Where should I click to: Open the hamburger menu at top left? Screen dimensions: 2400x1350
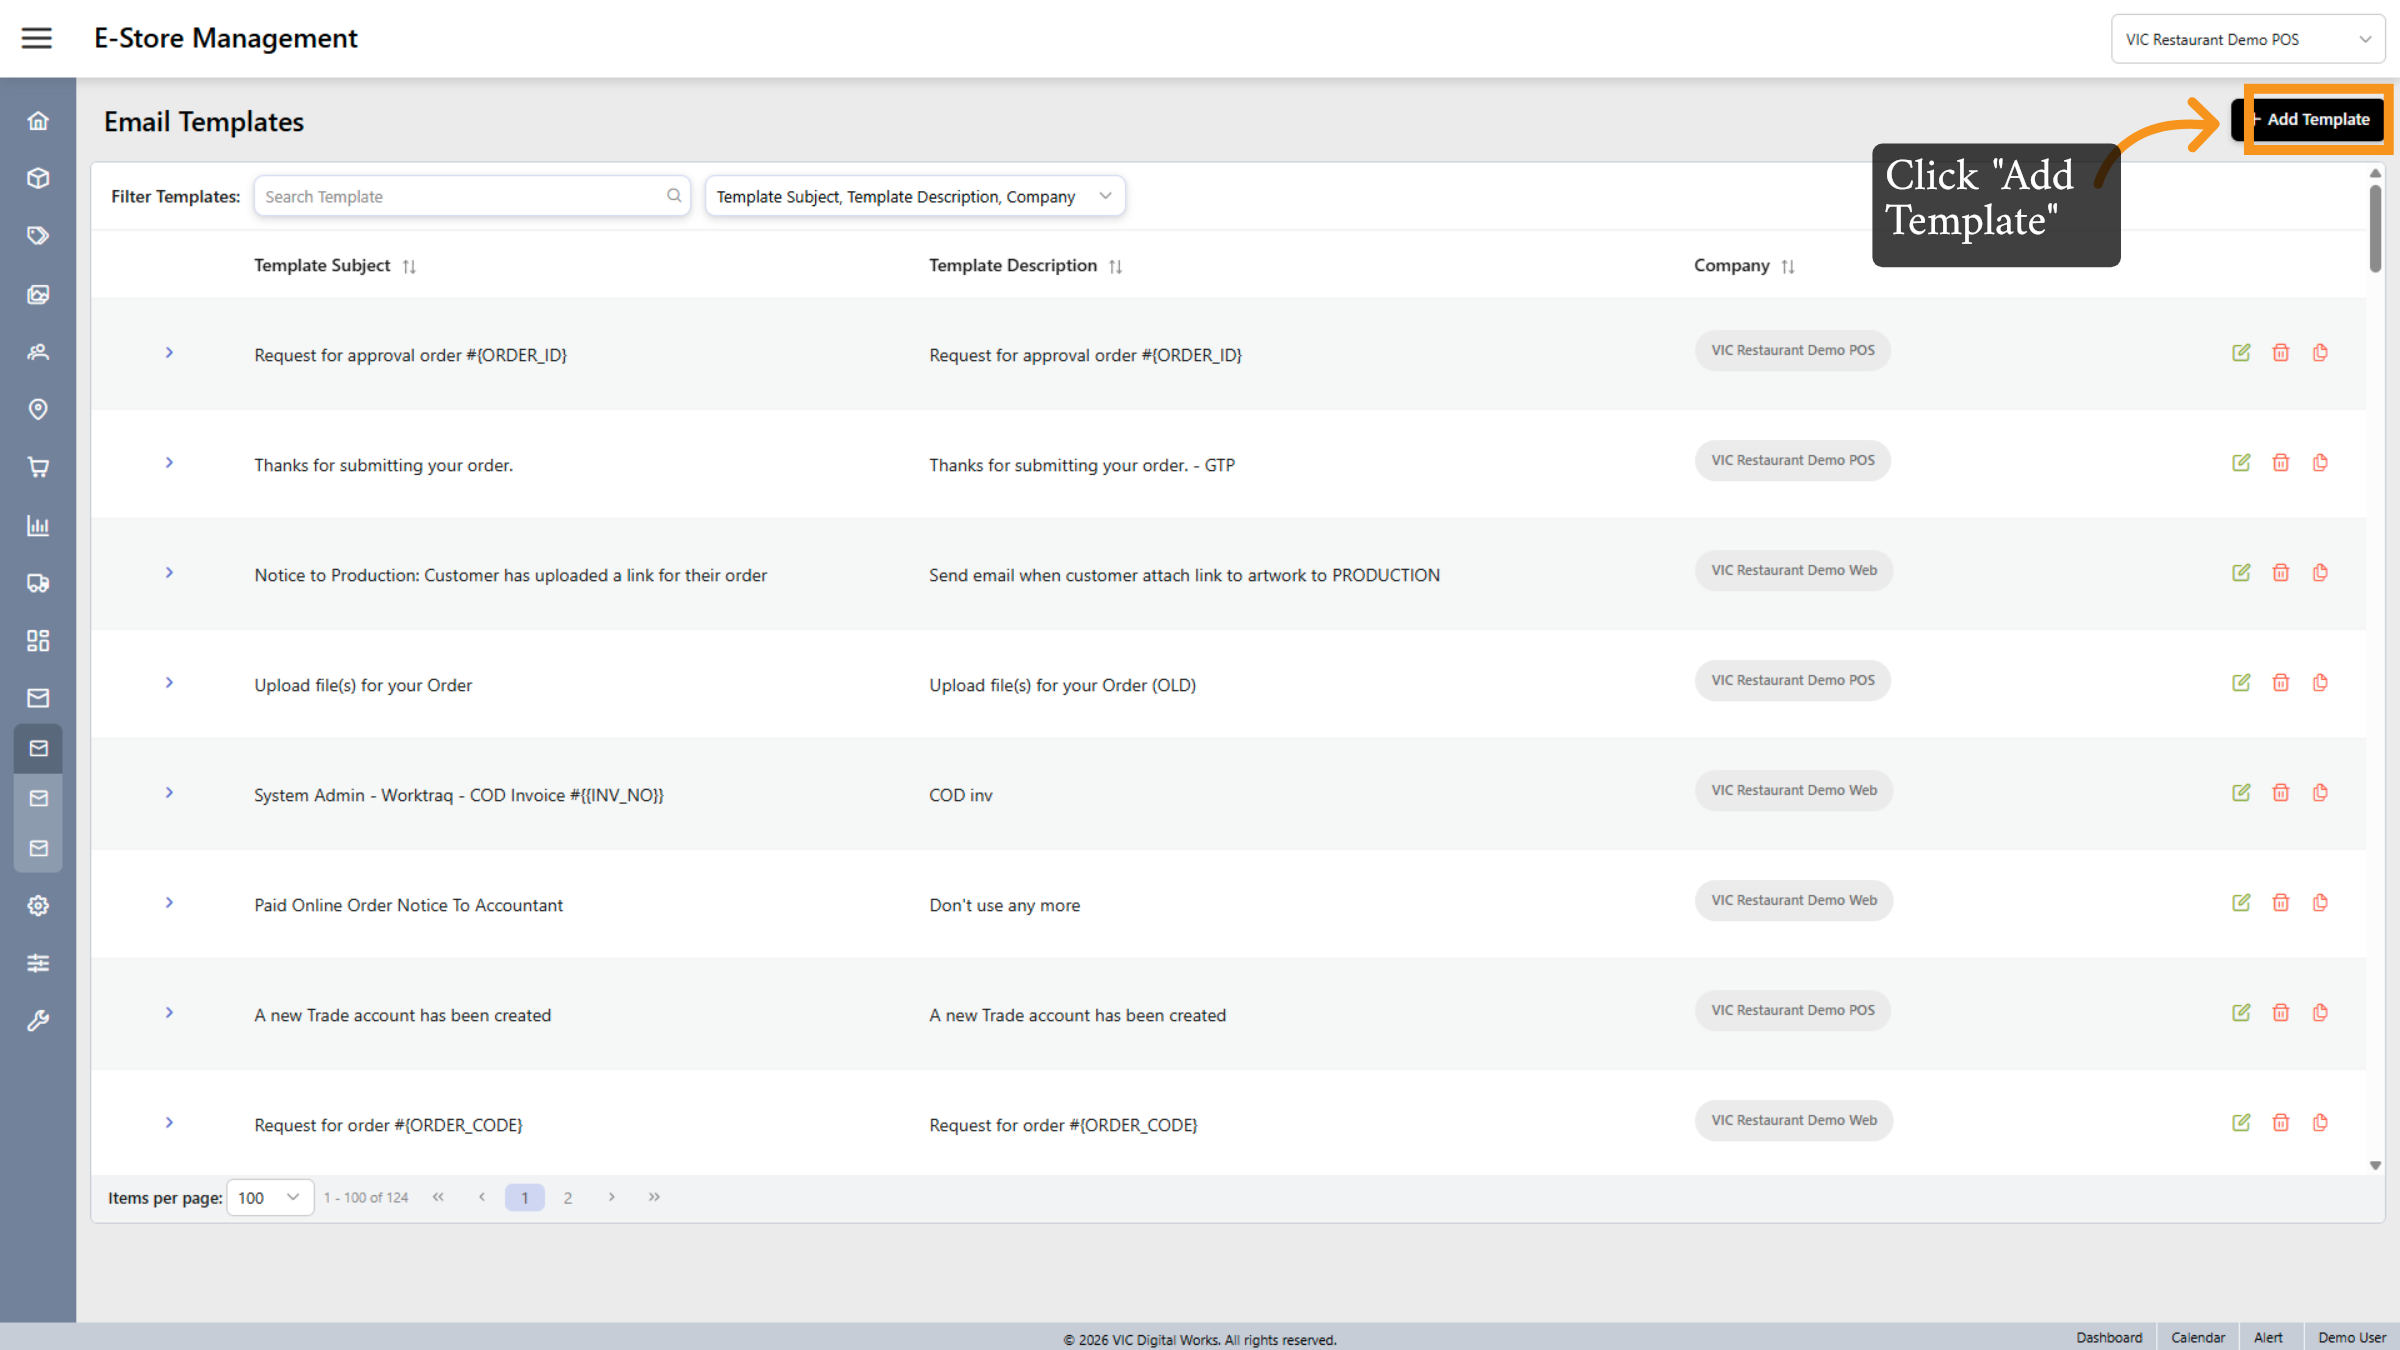pyautogui.click(x=37, y=37)
